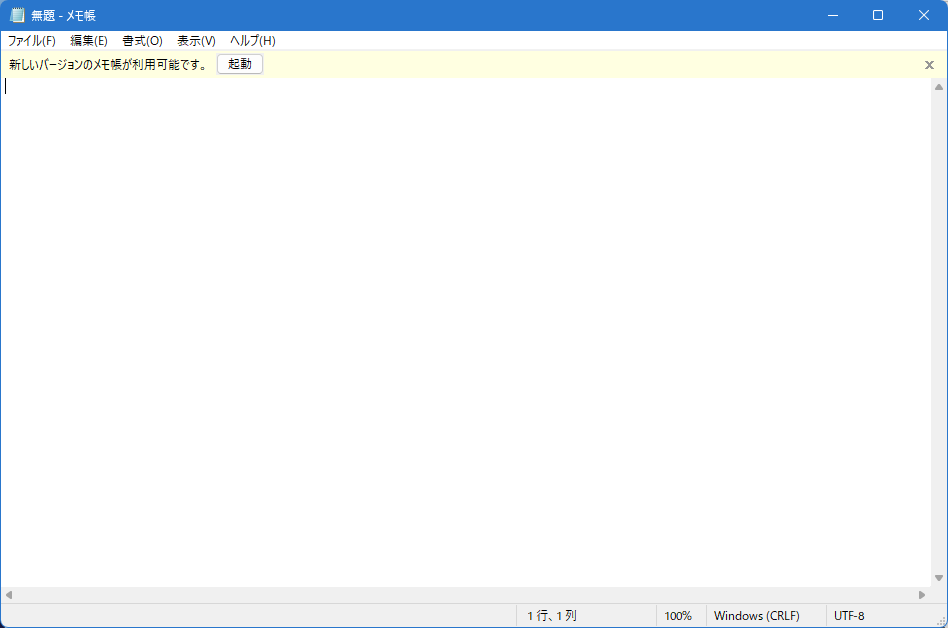Click the 100% zoom level in the status bar
This screenshot has width=948, height=628.
coord(678,616)
